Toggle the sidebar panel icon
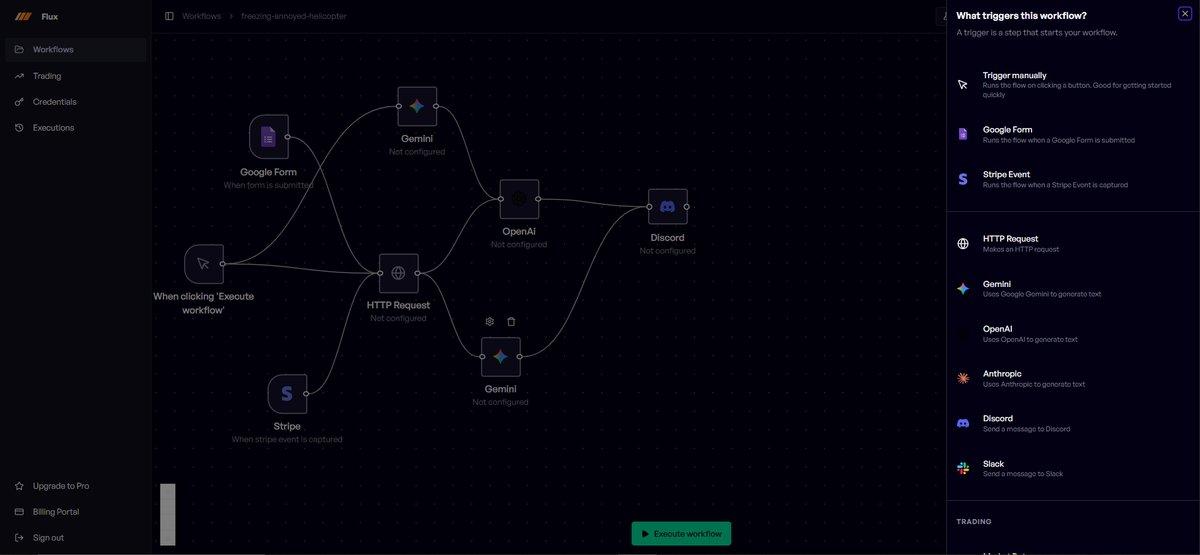 tap(169, 16)
